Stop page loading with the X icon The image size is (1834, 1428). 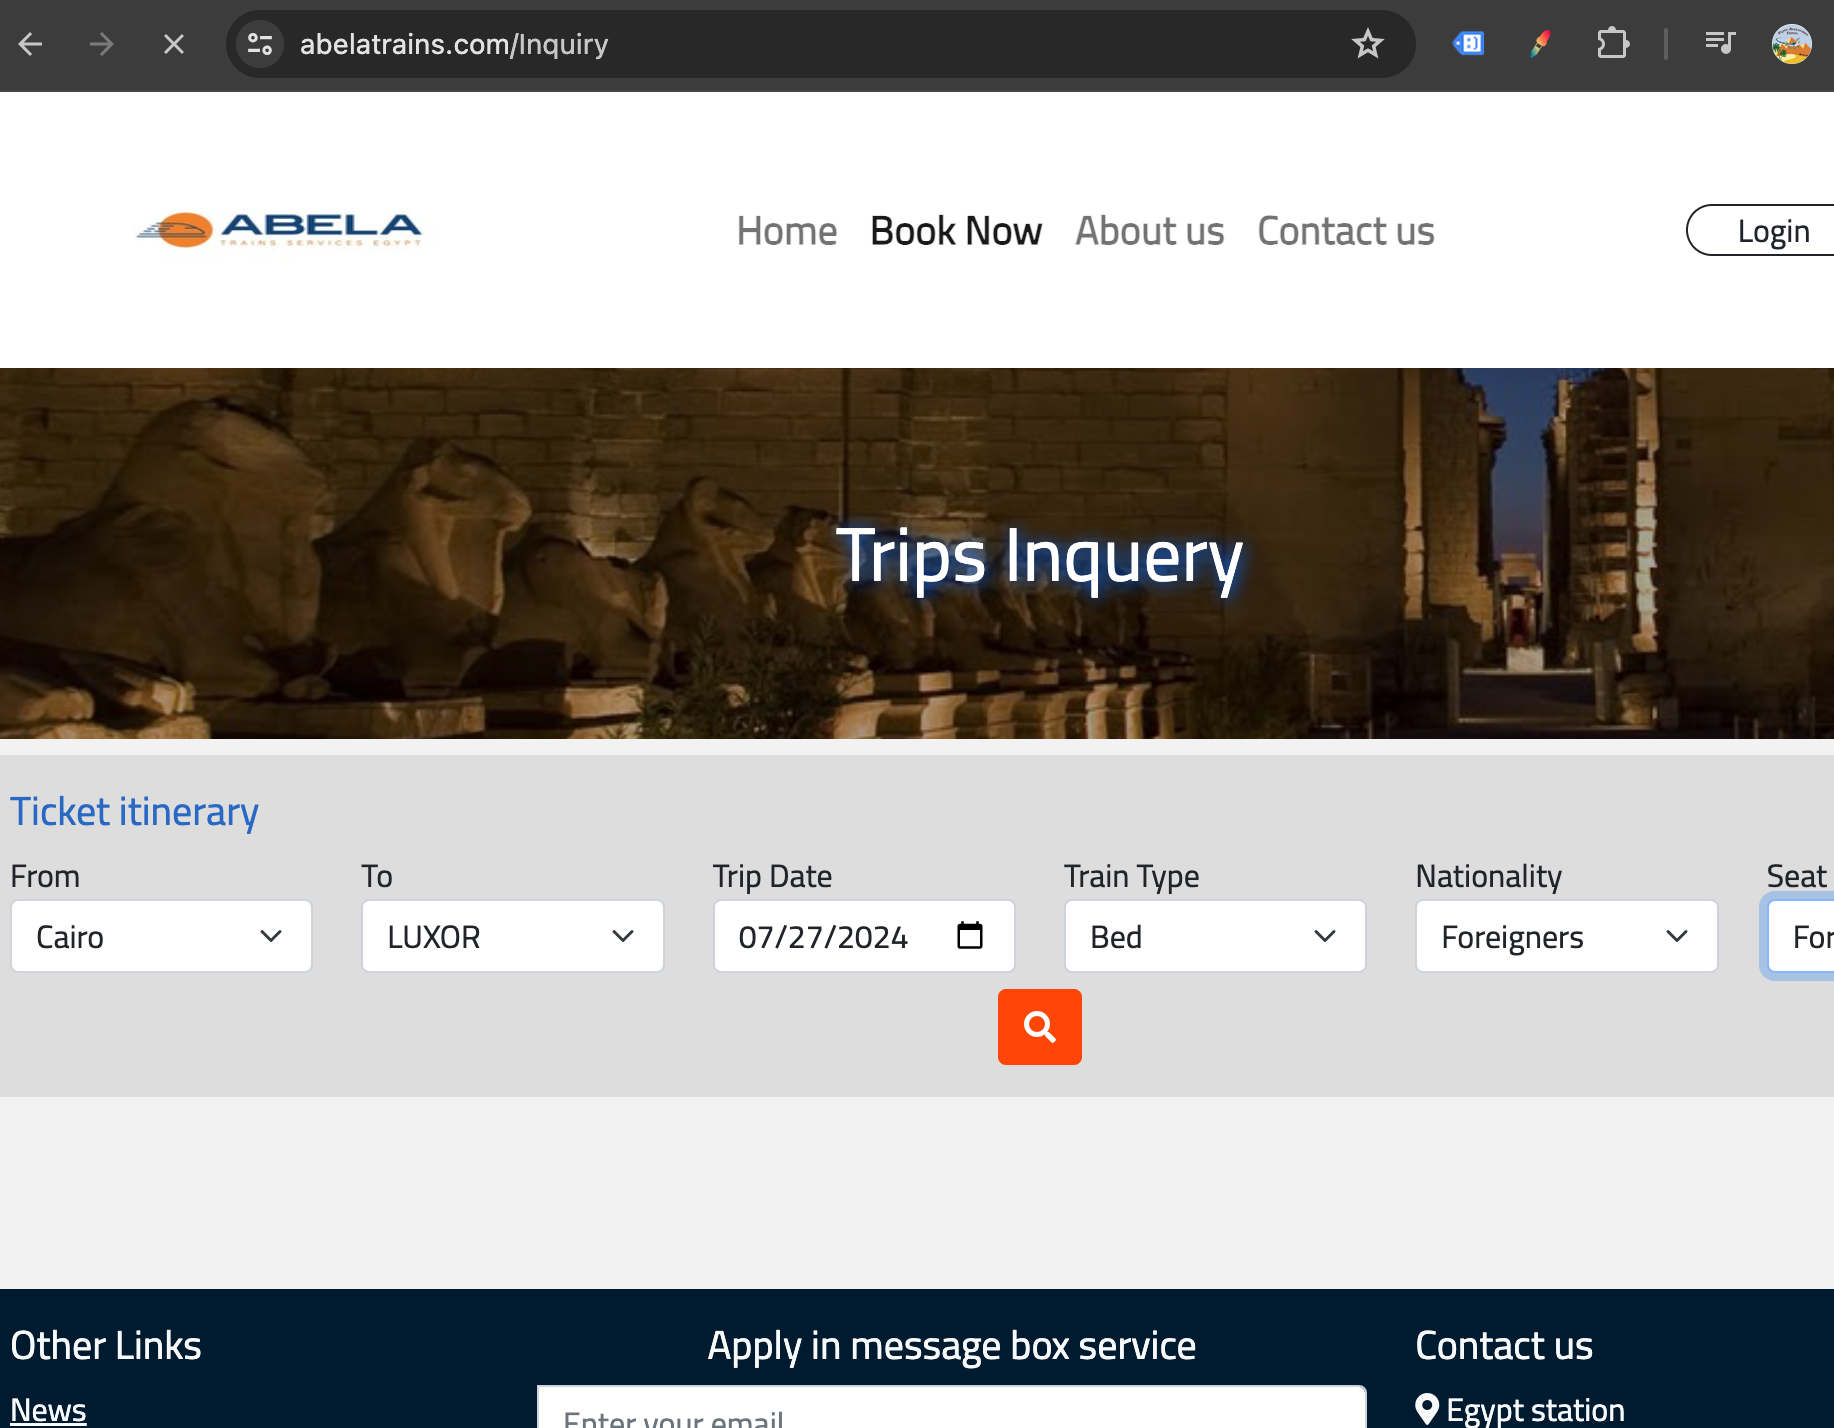pos(172,43)
